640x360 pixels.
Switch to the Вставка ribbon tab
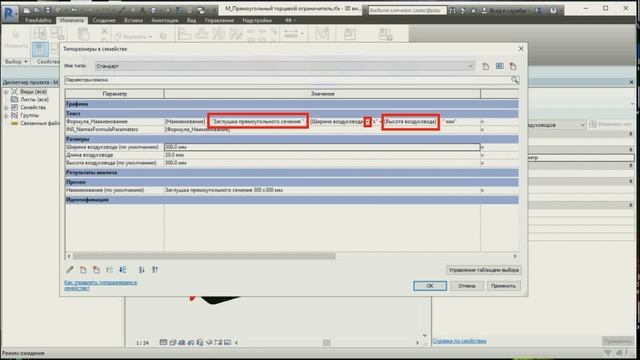click(133, 20)
